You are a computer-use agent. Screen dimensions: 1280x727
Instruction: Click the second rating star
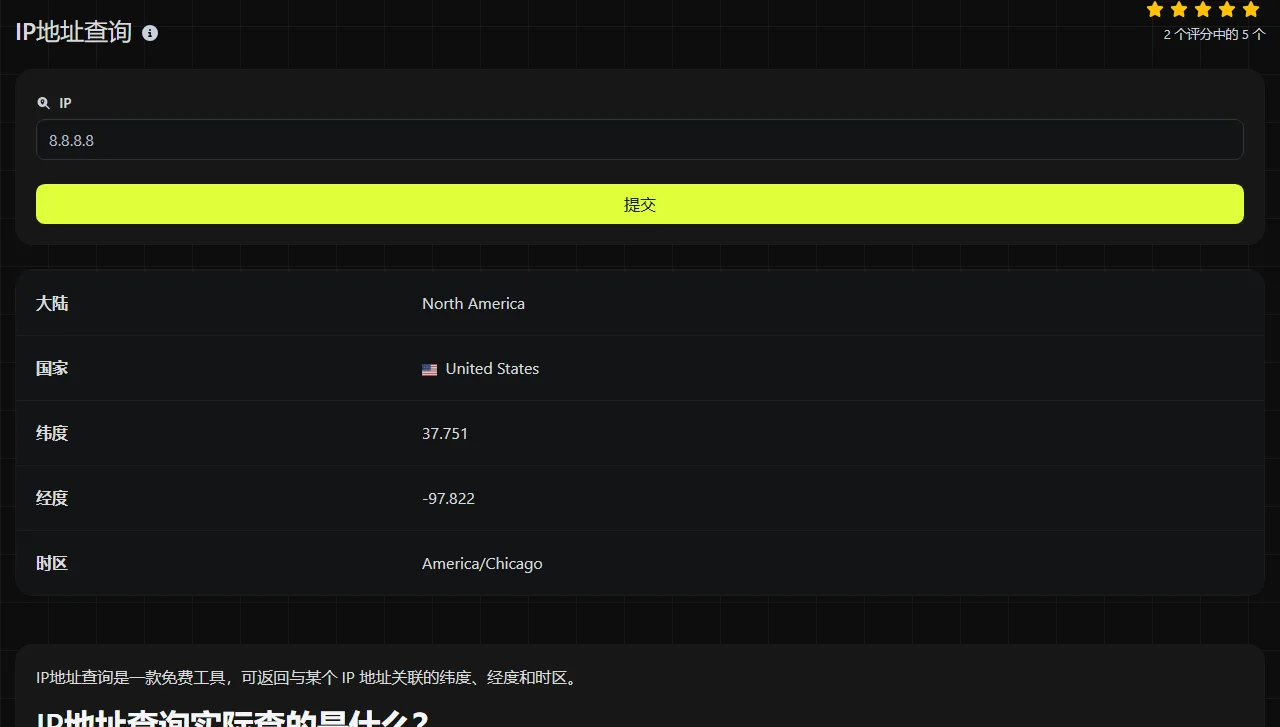1179,10
